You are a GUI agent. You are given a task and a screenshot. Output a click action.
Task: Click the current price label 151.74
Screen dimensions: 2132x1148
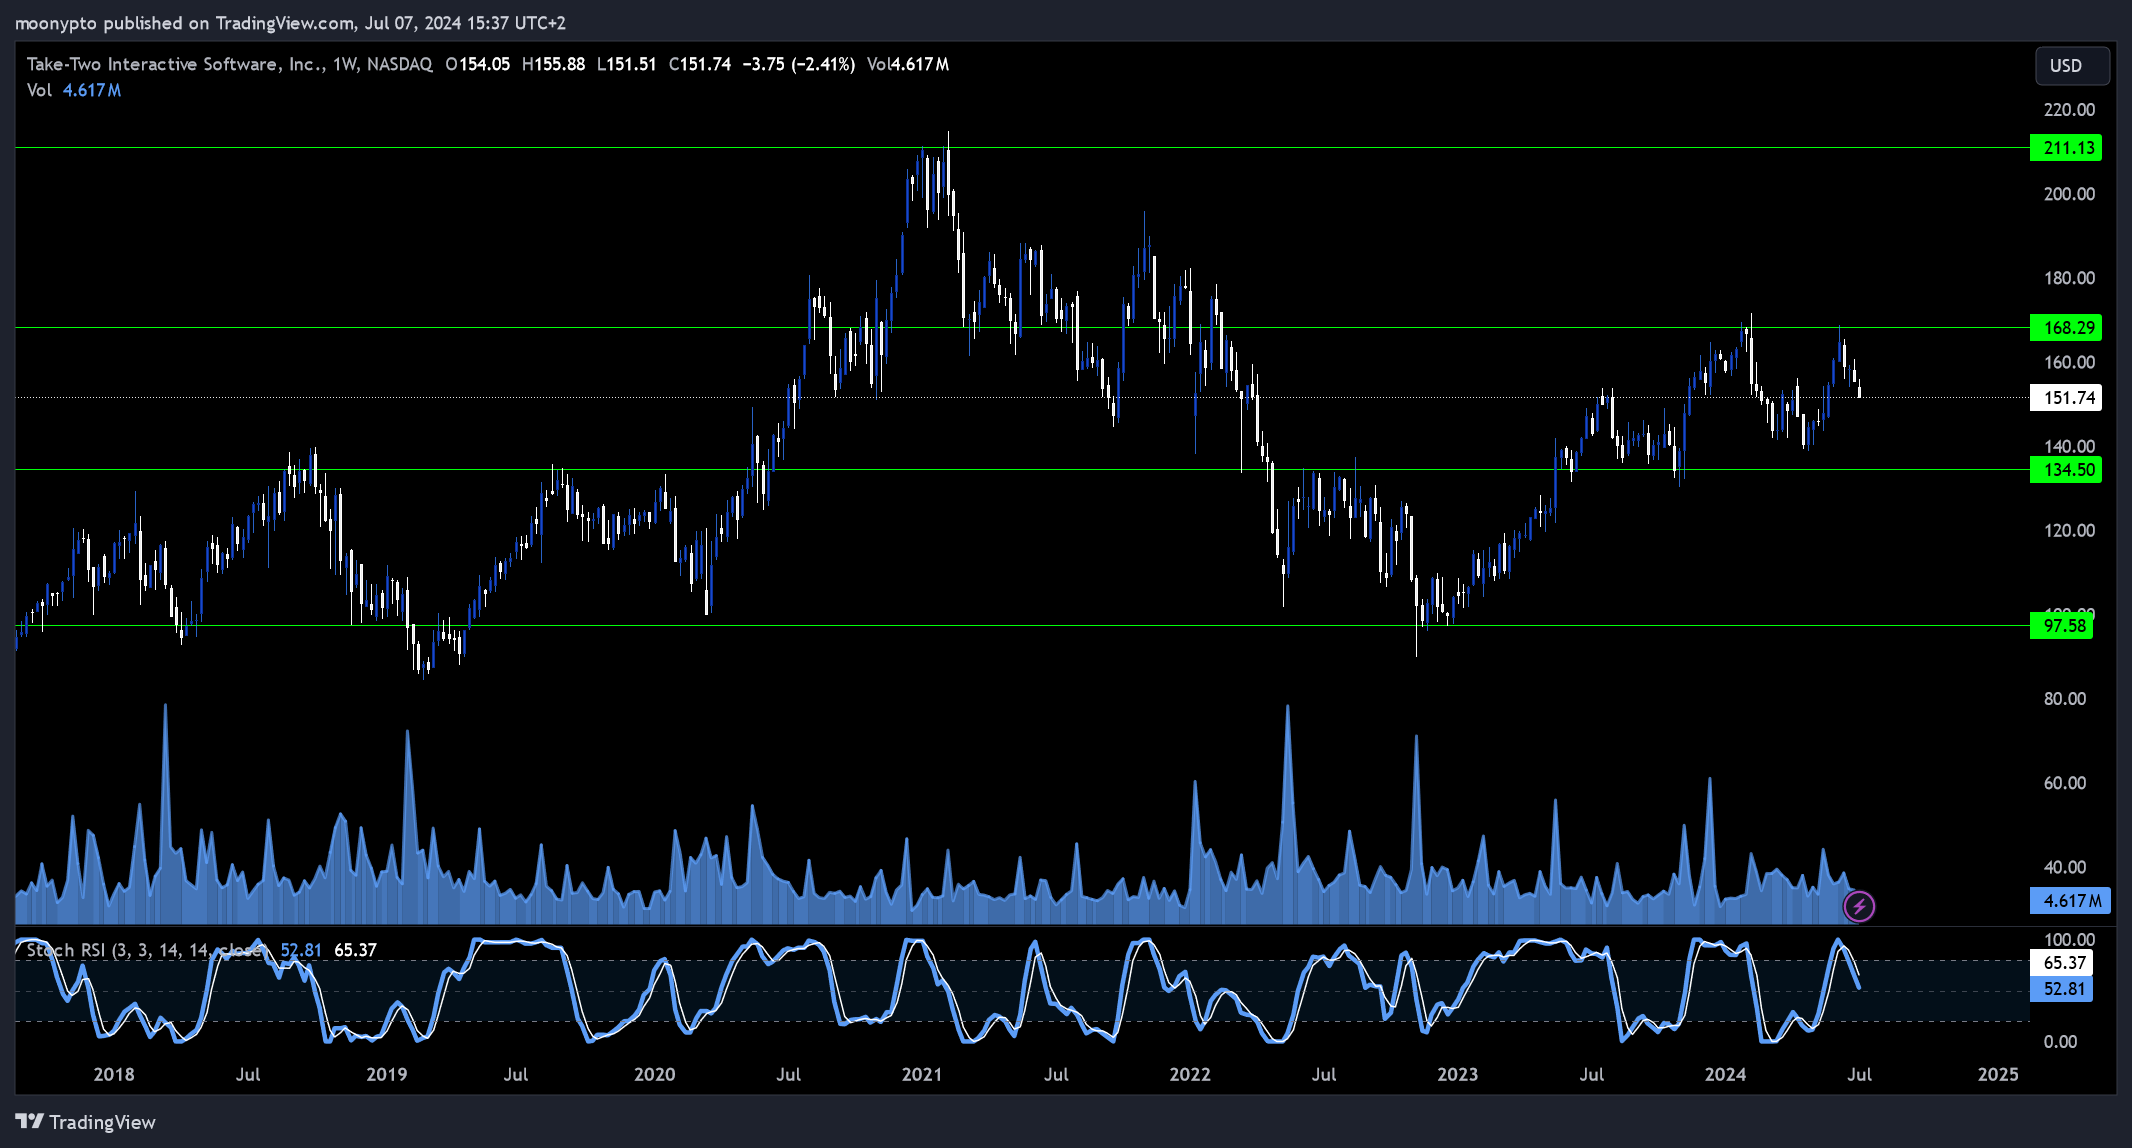[2066, 398]
